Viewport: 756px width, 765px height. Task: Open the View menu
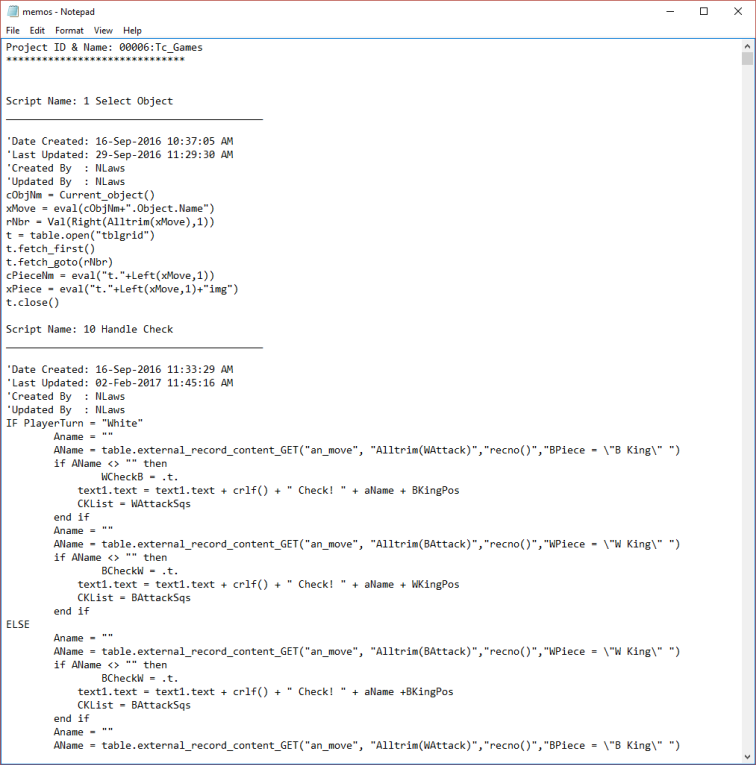[x=103, y=31]
